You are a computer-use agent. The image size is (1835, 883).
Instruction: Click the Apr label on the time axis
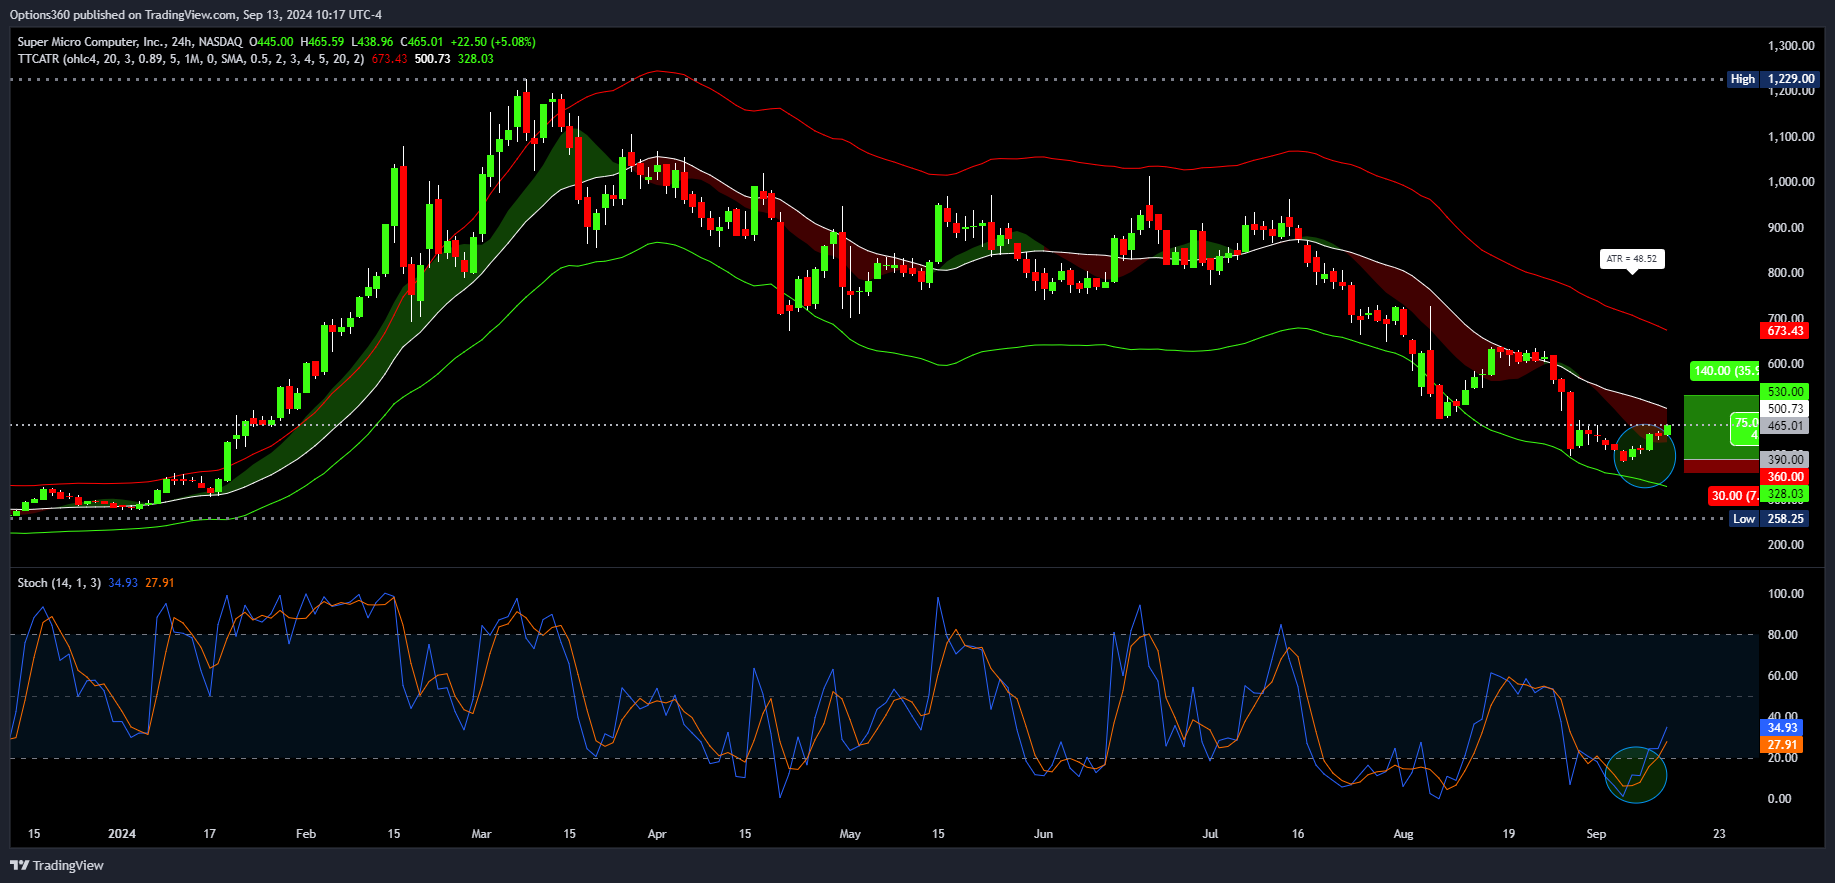click(x=657, y=834)
